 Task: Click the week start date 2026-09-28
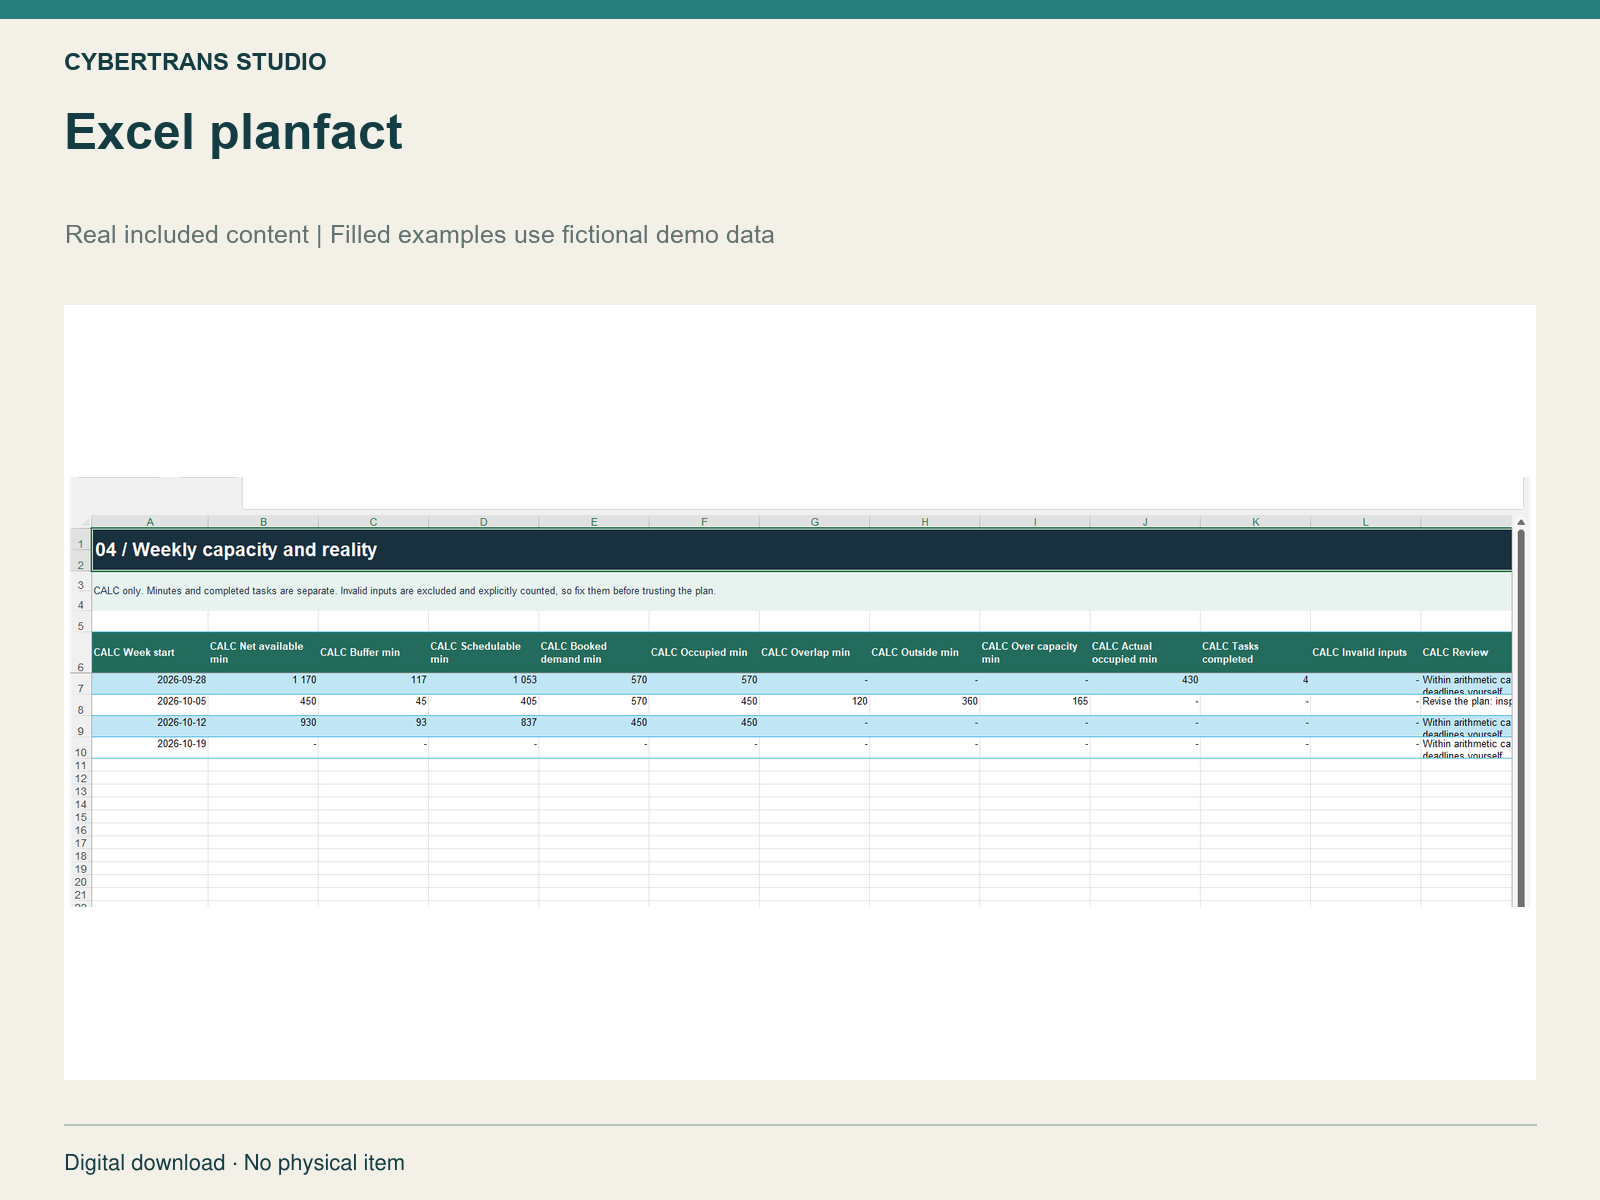(150, 684)
